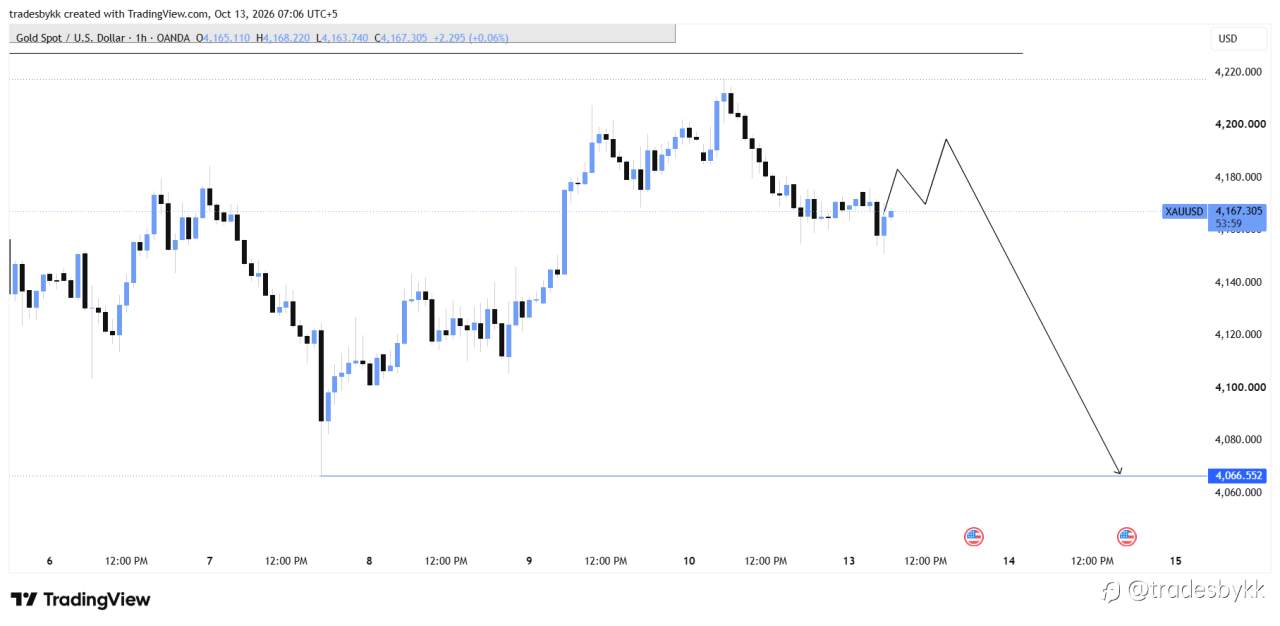The height and width of the screenshot is (626, 1280).
Task: Click the high value H4,168.220
Action: [x=283, y=38]
